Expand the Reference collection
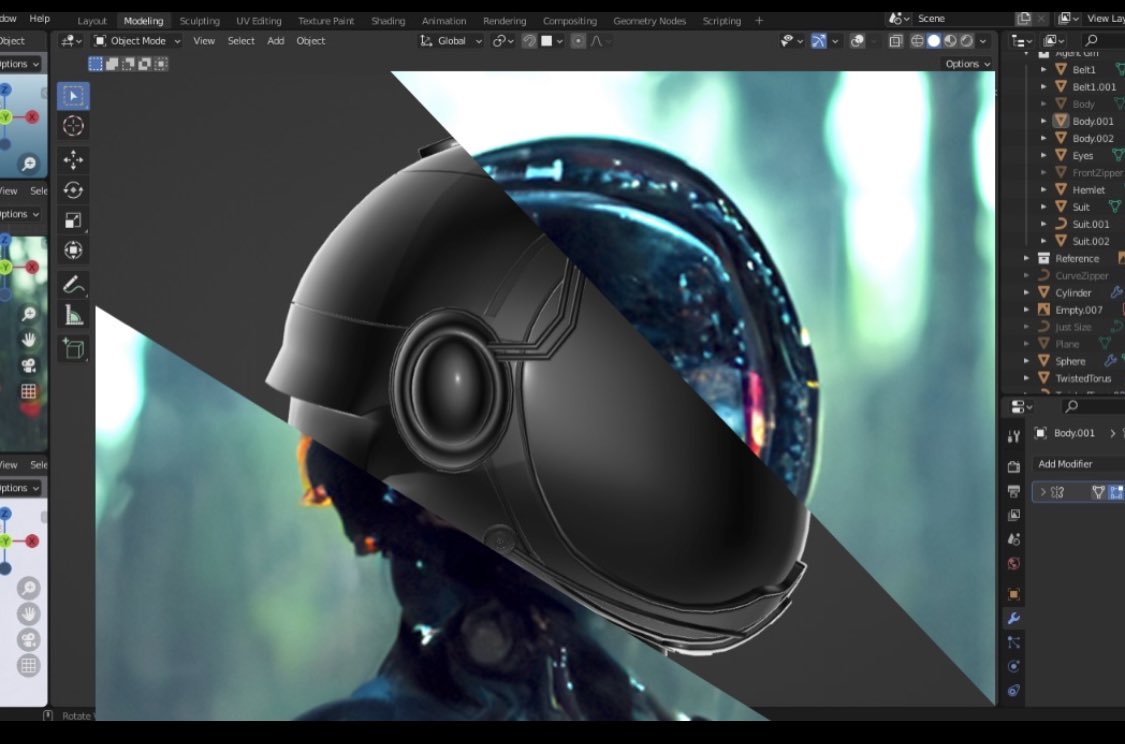The width and height of the screenshot is (1125, 744). (x=1027, y=258)
